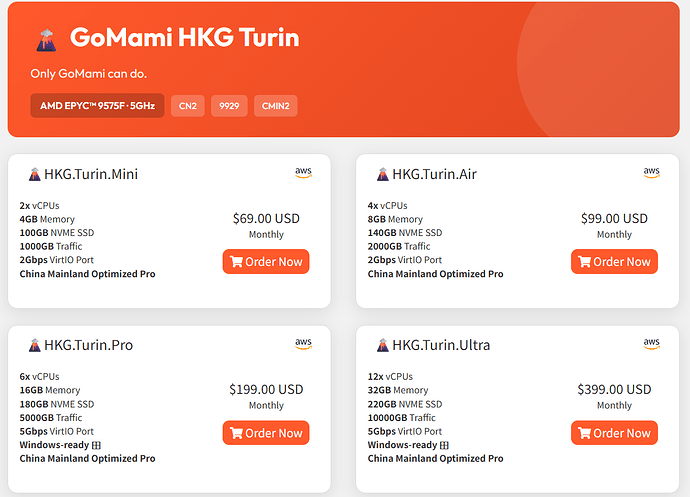Click the GoMami volcano logo in the banner
Viewport: 690px width, 497px height.
click(47, 40)
